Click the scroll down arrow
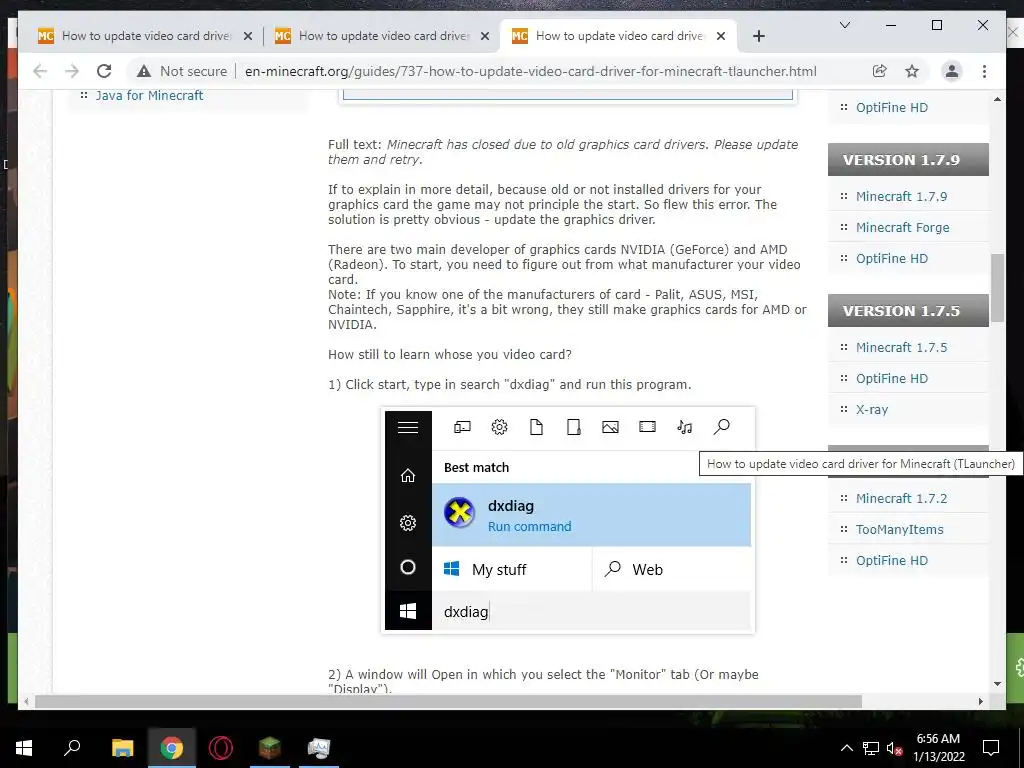 click(x=997, y=684)
